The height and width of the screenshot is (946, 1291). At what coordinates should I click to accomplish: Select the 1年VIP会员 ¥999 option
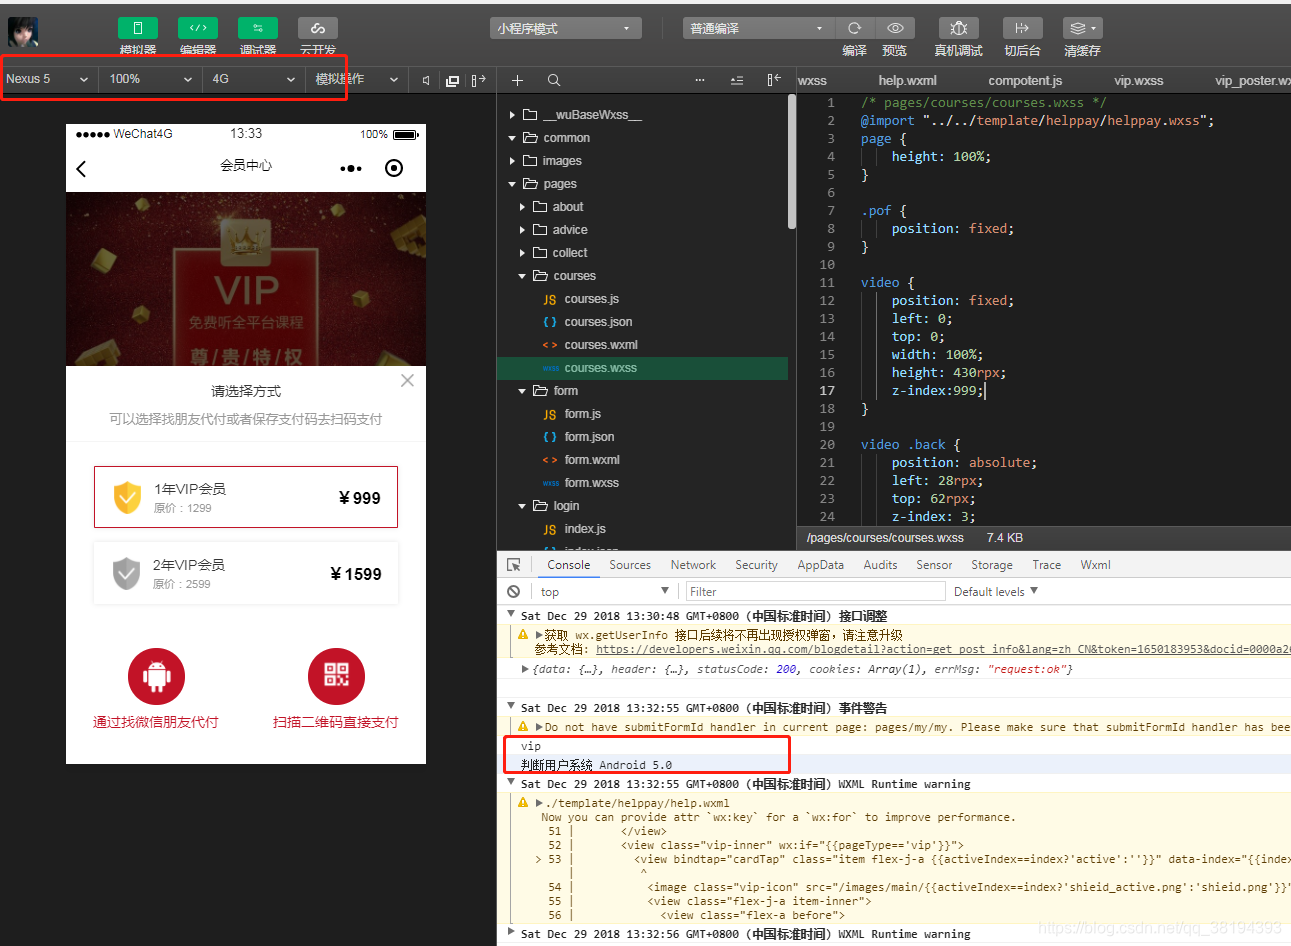click(x=246, y=497)
